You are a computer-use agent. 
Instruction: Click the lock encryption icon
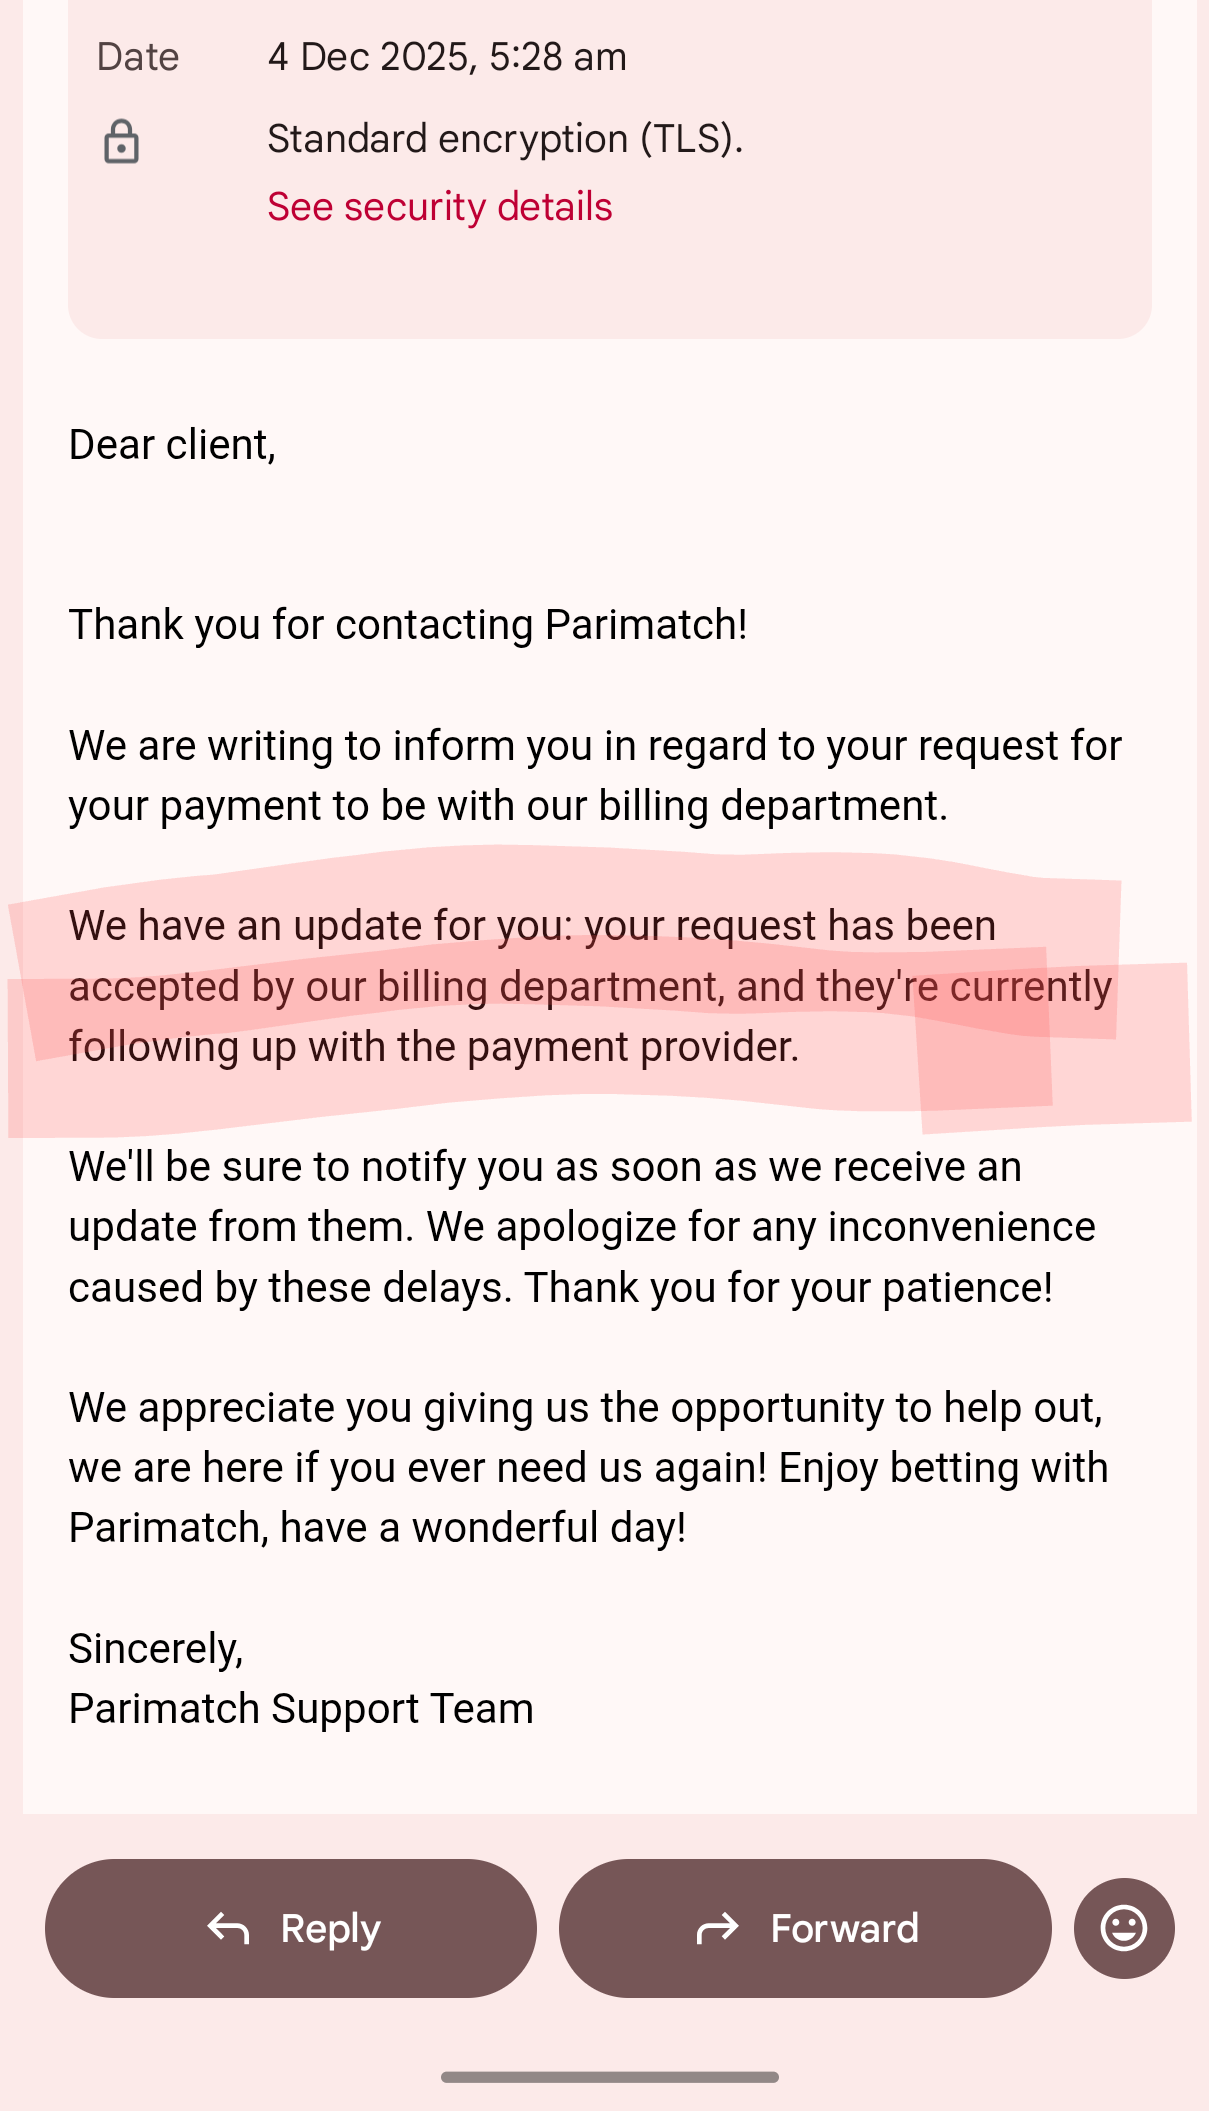tap(121, 142)
